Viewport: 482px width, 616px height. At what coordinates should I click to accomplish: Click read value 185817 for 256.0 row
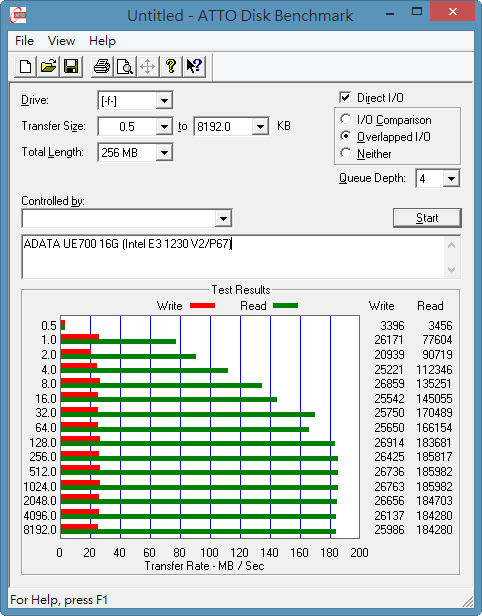434,457
